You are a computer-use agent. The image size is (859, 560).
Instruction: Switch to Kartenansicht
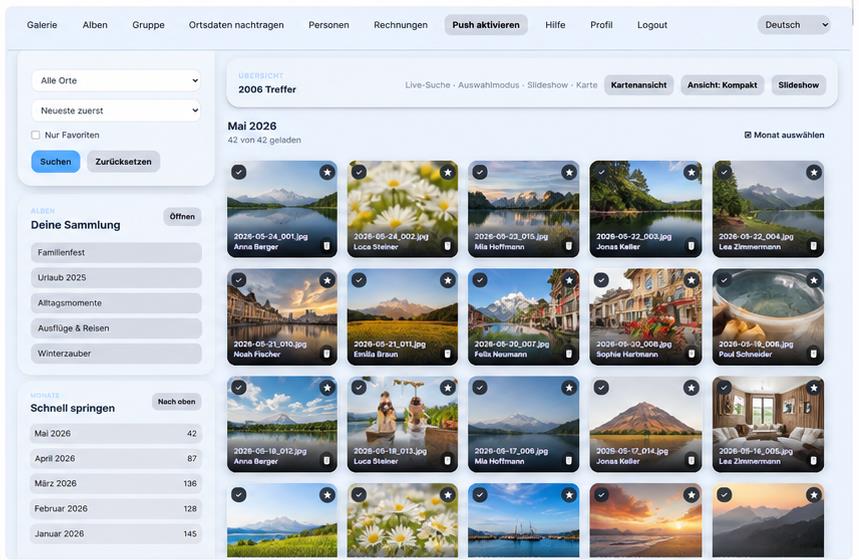pyautogui.click(x=639, y=85)
